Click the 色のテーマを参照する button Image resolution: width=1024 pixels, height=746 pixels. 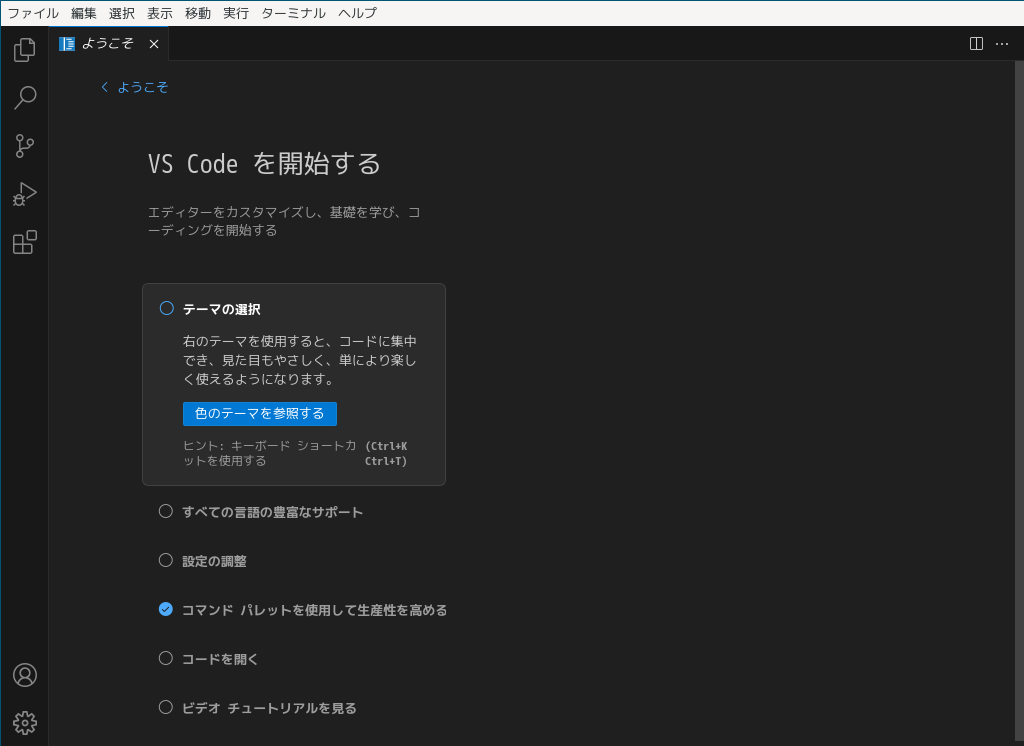[x=260, y=414]
